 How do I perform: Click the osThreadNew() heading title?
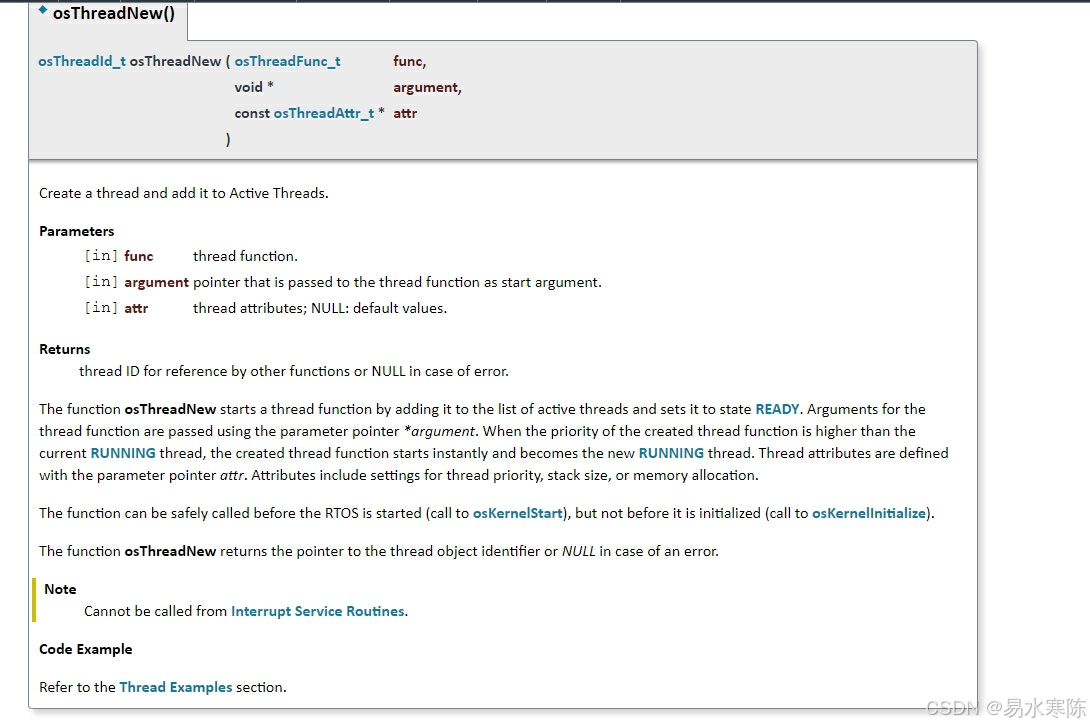[114, 13]
